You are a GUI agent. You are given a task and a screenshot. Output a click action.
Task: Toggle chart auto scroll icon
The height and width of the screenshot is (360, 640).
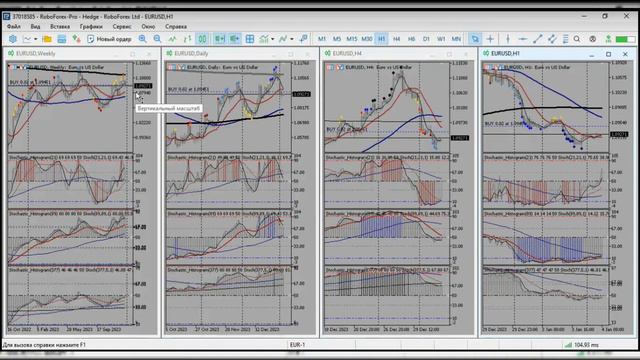coord(235,39)
